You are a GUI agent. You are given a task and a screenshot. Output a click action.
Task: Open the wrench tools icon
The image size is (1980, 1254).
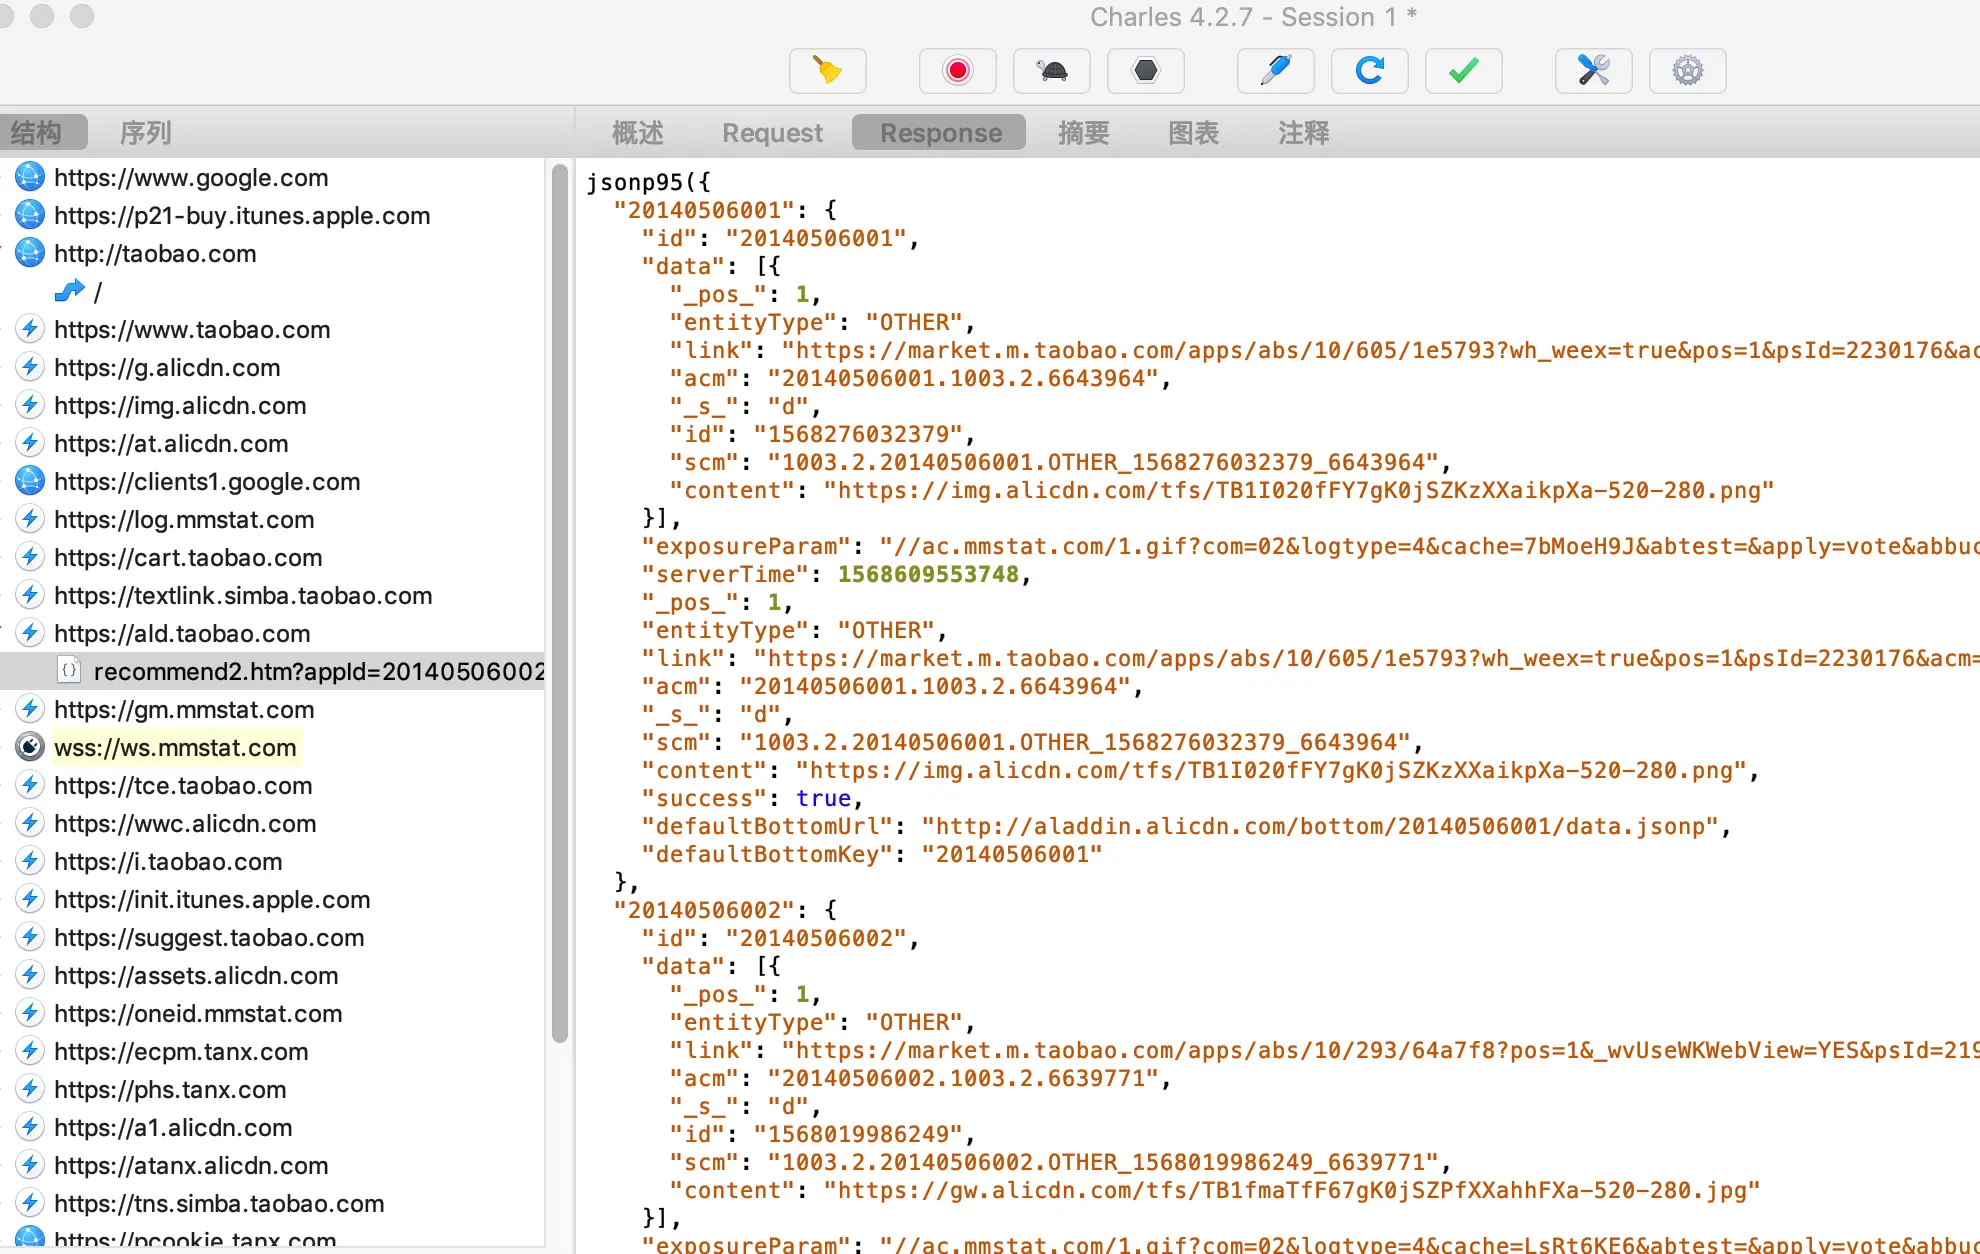point(1593,71)
